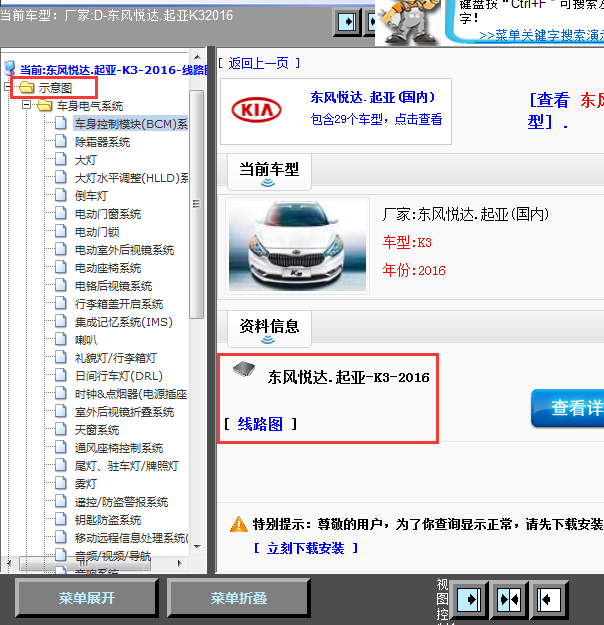The image size is (604, 625).
Task: Select 礼貌灯/行李箱灯 tree item
Action: (116, 358)
